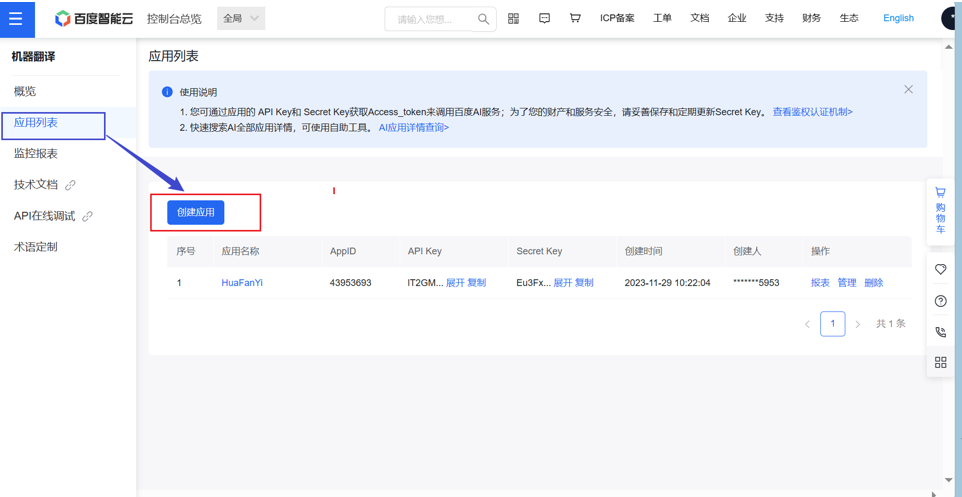The width and height of the screenshot is (962, 497).
Task: Open 工单 in top navigation
Action: 662,18
